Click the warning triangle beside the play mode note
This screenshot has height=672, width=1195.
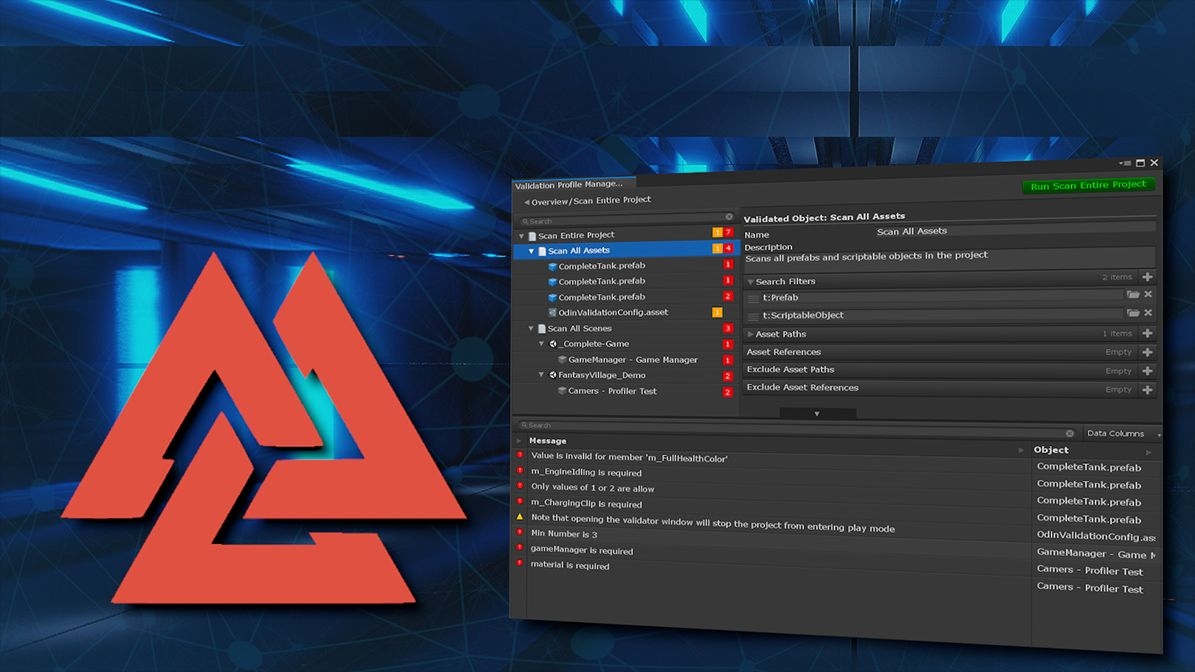522,518
